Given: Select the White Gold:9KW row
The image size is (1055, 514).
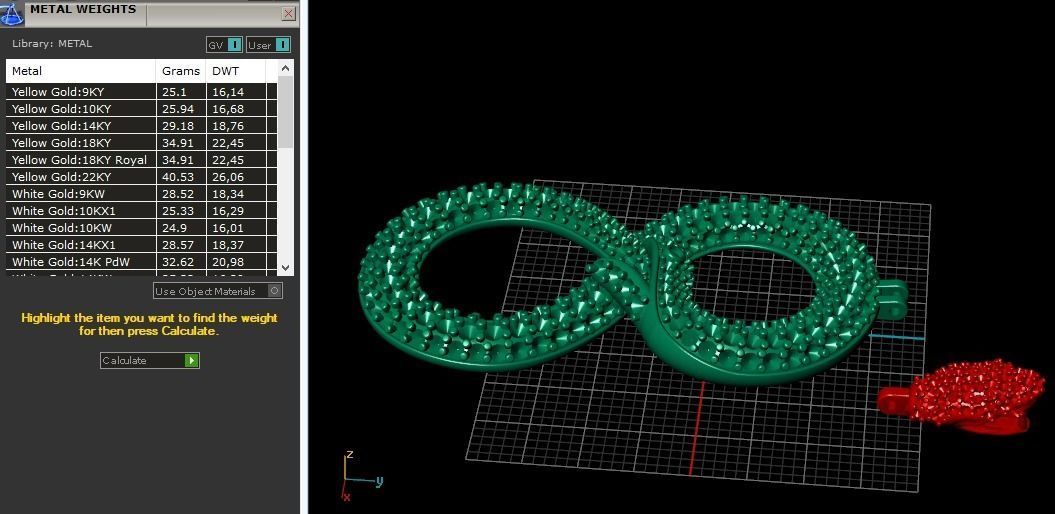Looking at the screenshot, I should click(141, 194).
